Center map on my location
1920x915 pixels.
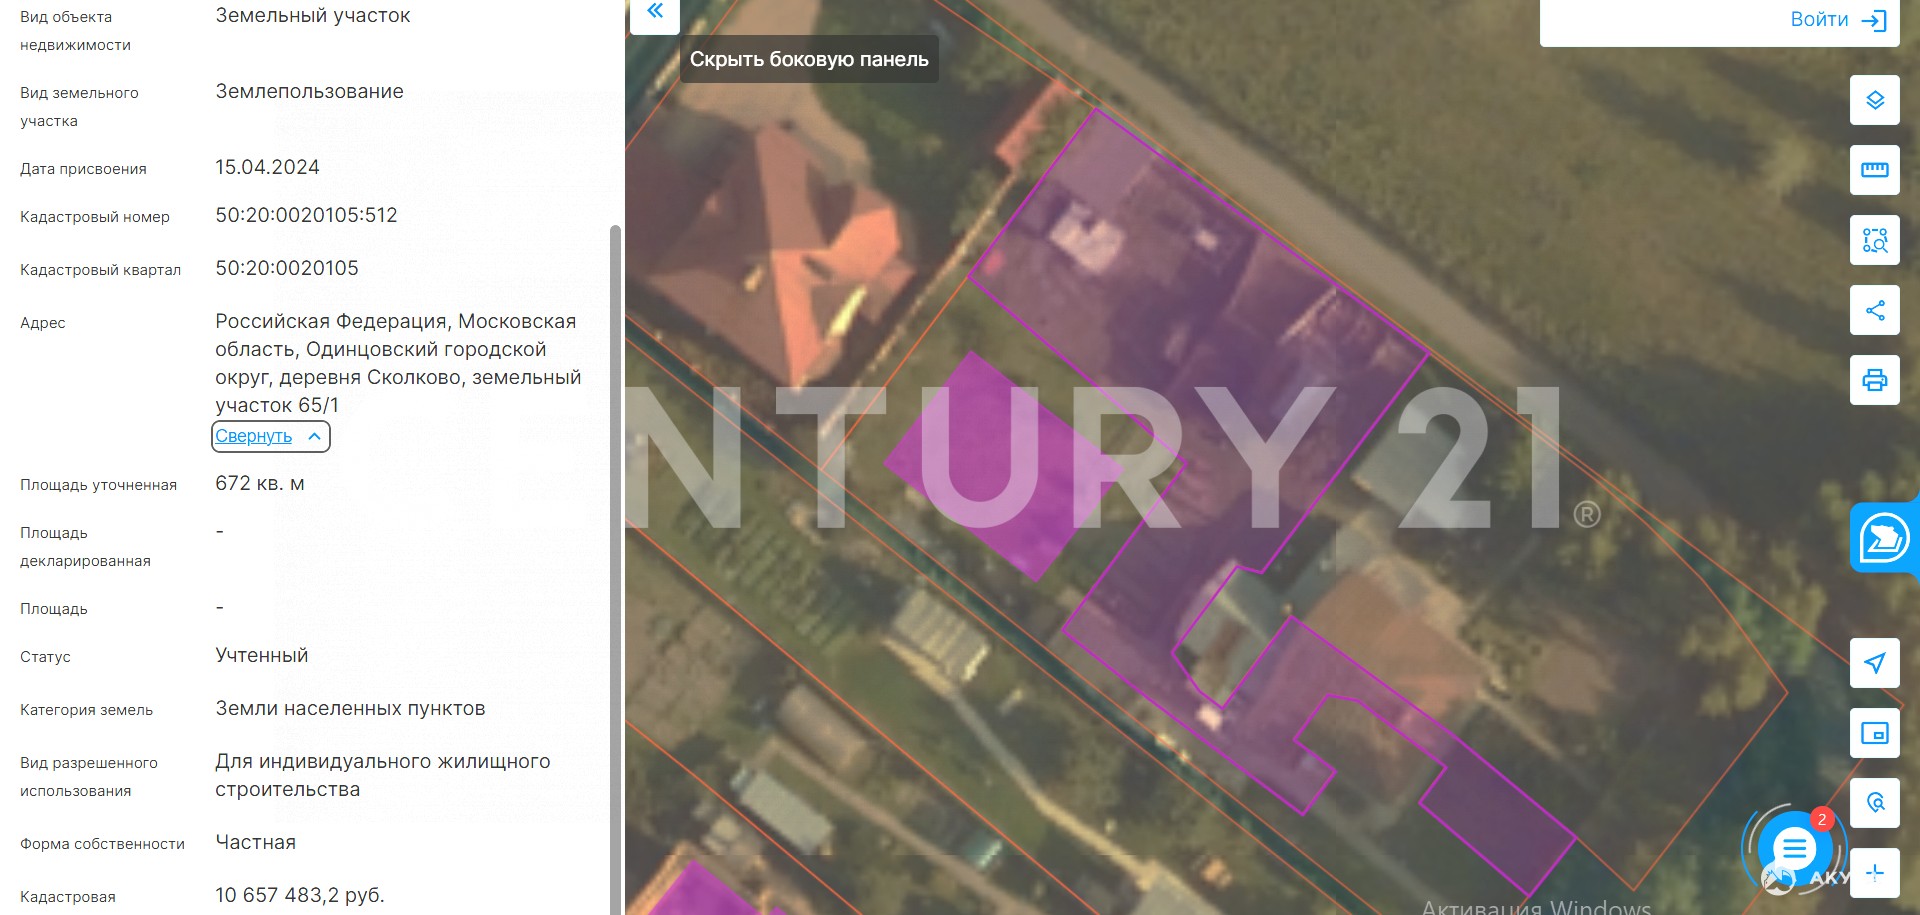1874,663
